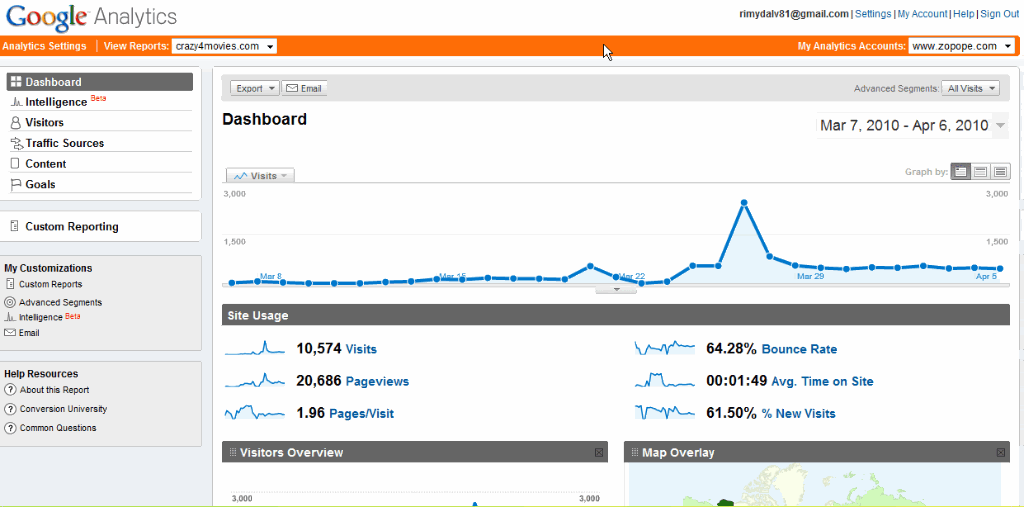1024x507 pixels.
Task: Click the Visits sparkline thumbnail
Action: coord(255,348)
